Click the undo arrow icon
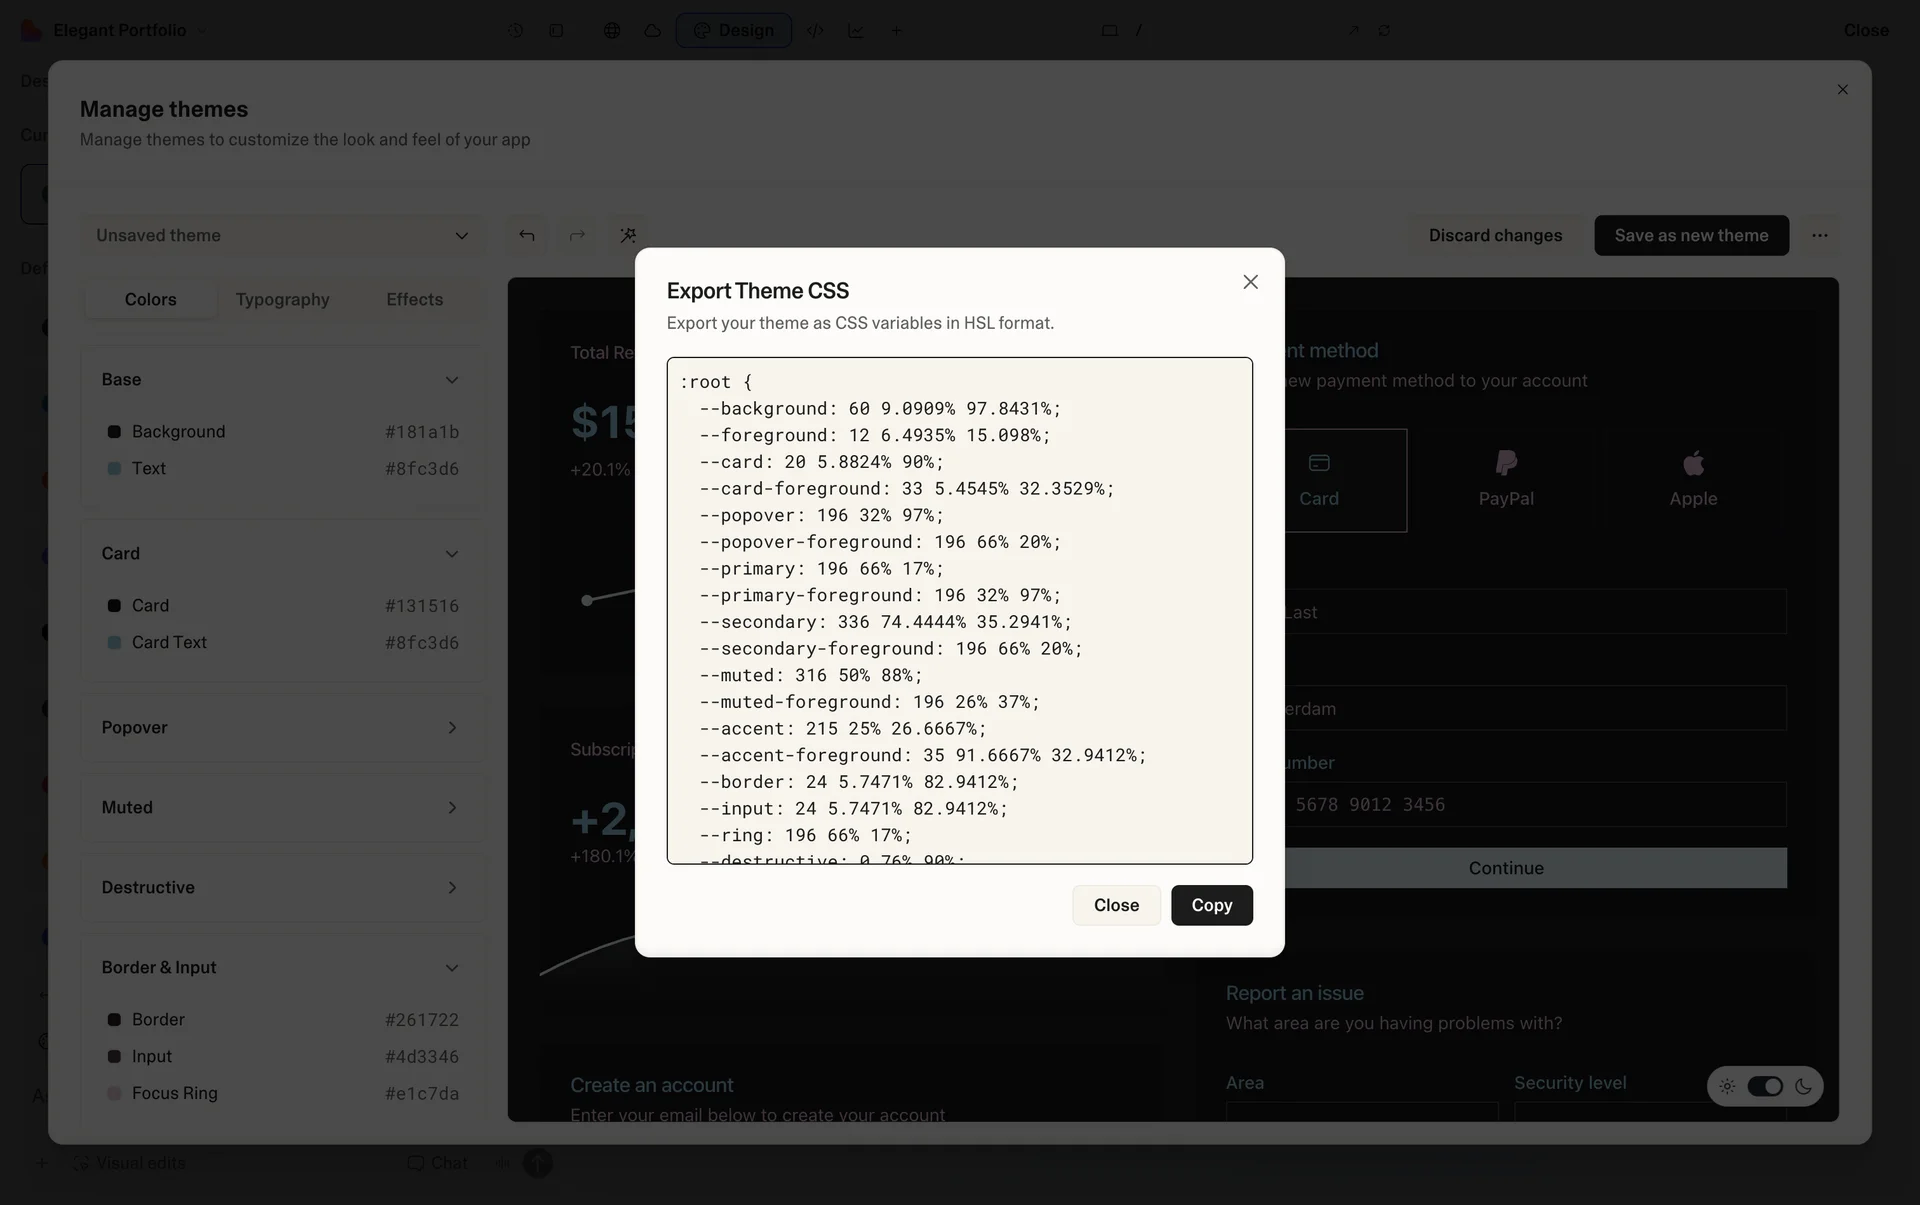The width and height of the screenshot is (1920, 1205). pyautogui.click(x=527, y=235)
